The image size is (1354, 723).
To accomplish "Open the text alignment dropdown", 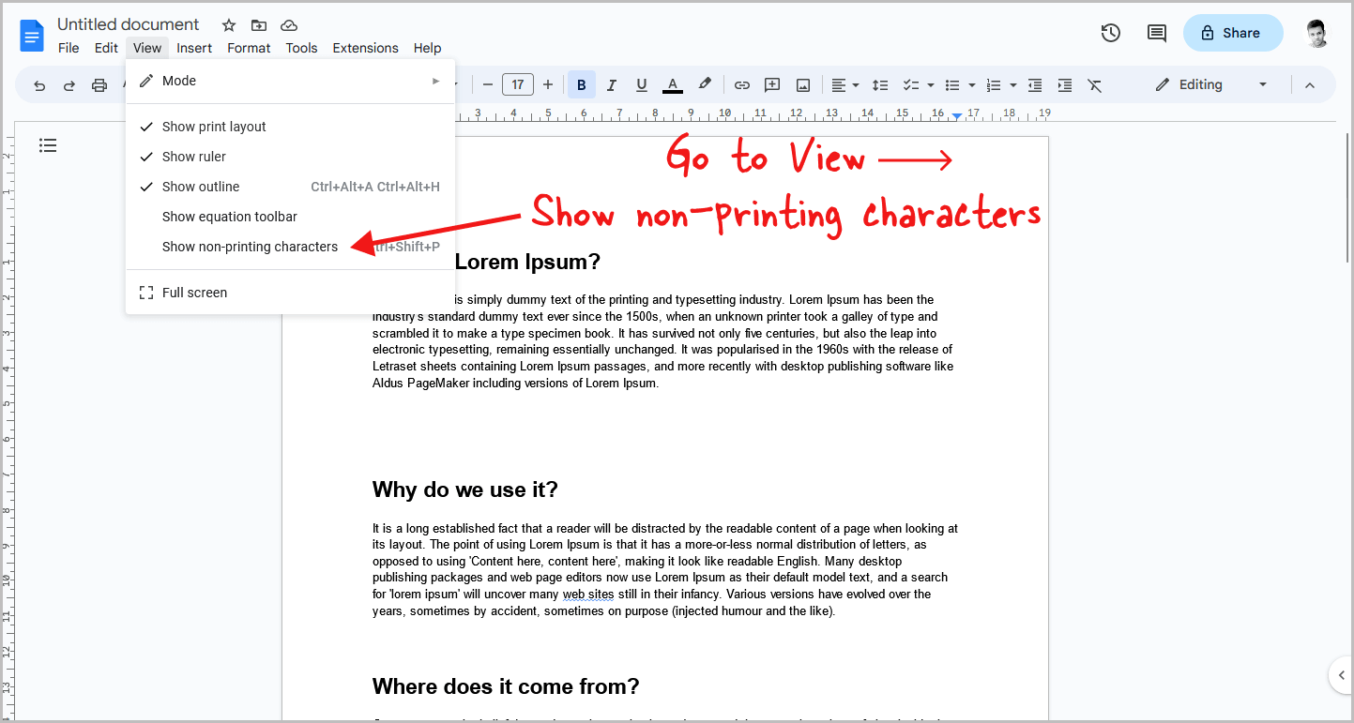I will (x=845, y=85).
